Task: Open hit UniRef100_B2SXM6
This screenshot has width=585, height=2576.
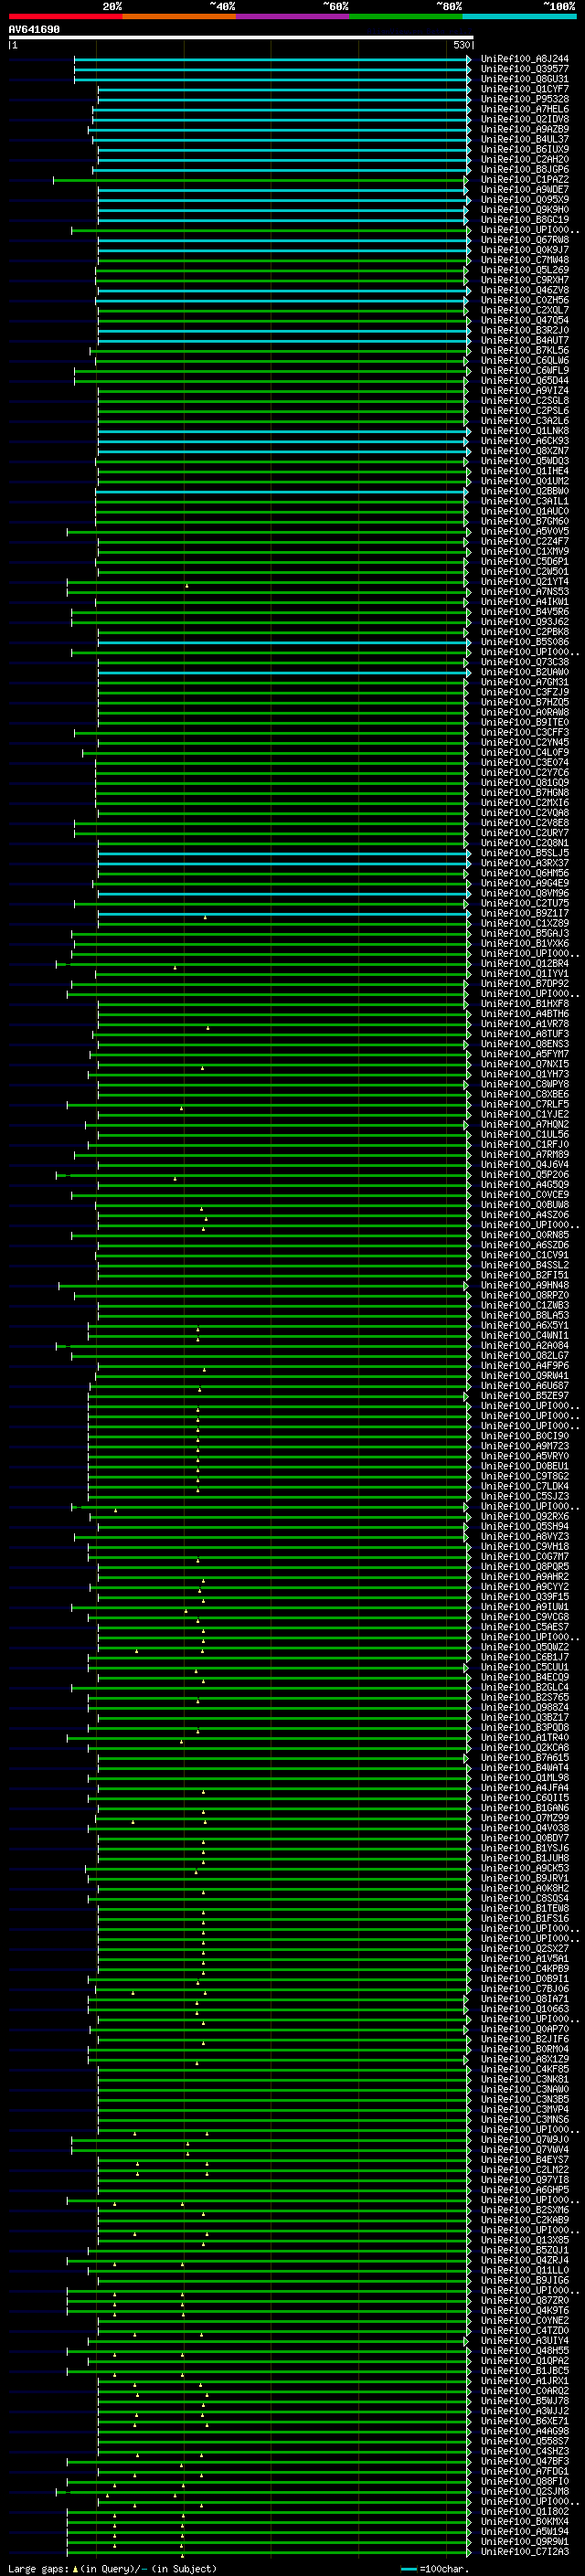Action: pos(525,2211)
